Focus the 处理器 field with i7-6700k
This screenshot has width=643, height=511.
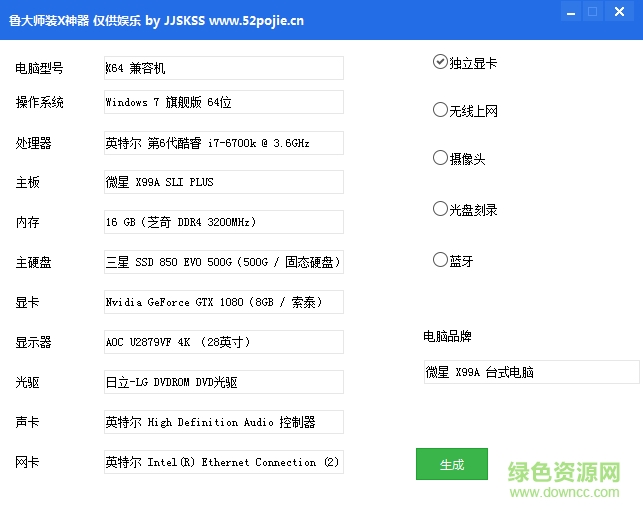(224, 143)
